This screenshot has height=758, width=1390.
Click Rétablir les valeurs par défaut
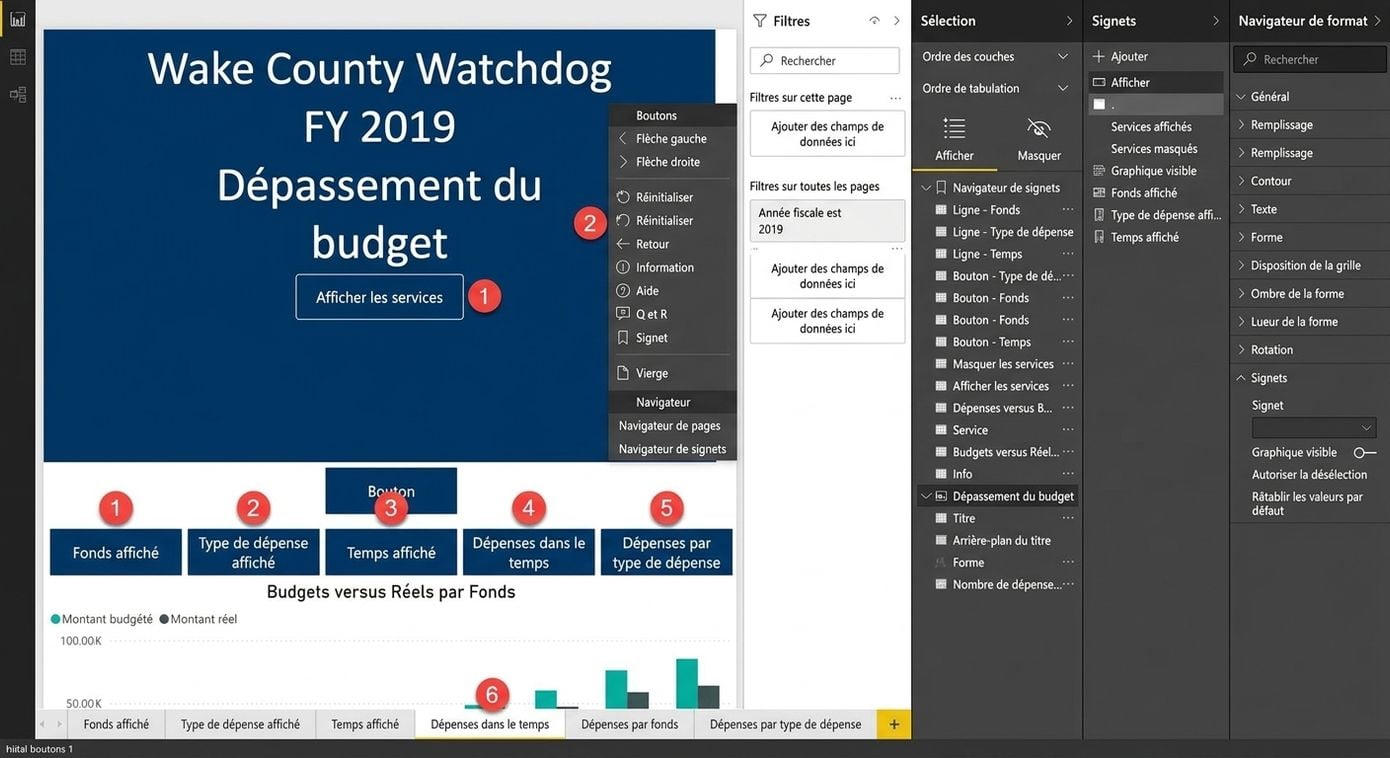[x=1307, y=503]
